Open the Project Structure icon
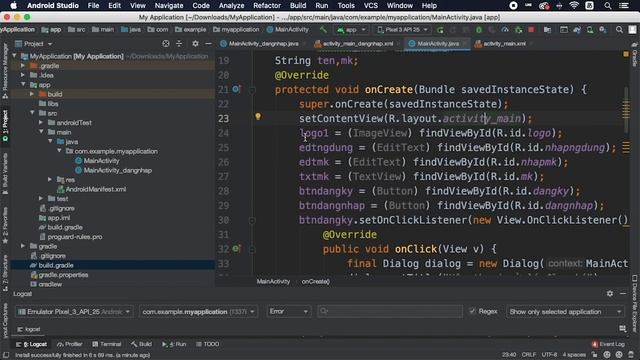This screenshot has width=640, height=360. [547, 30]
